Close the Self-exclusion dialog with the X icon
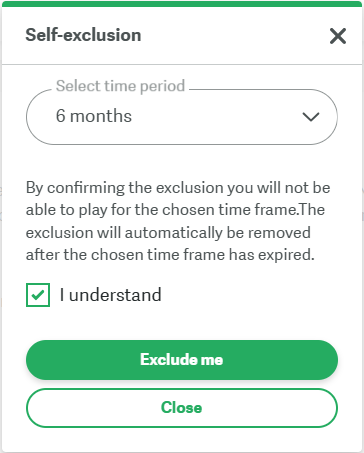The image size is (364, 453). pos(338,36)
